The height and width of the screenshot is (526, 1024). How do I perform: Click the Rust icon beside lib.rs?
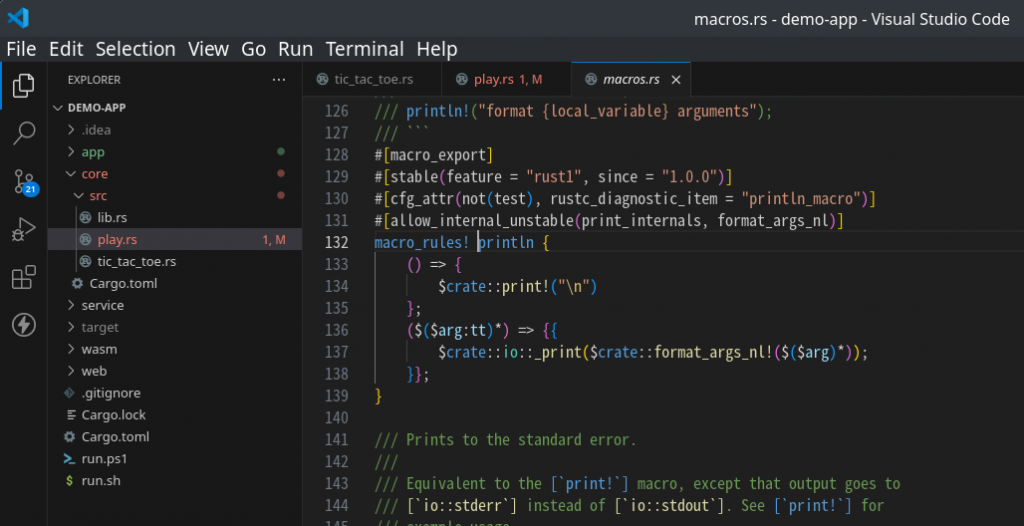point(85,218)
